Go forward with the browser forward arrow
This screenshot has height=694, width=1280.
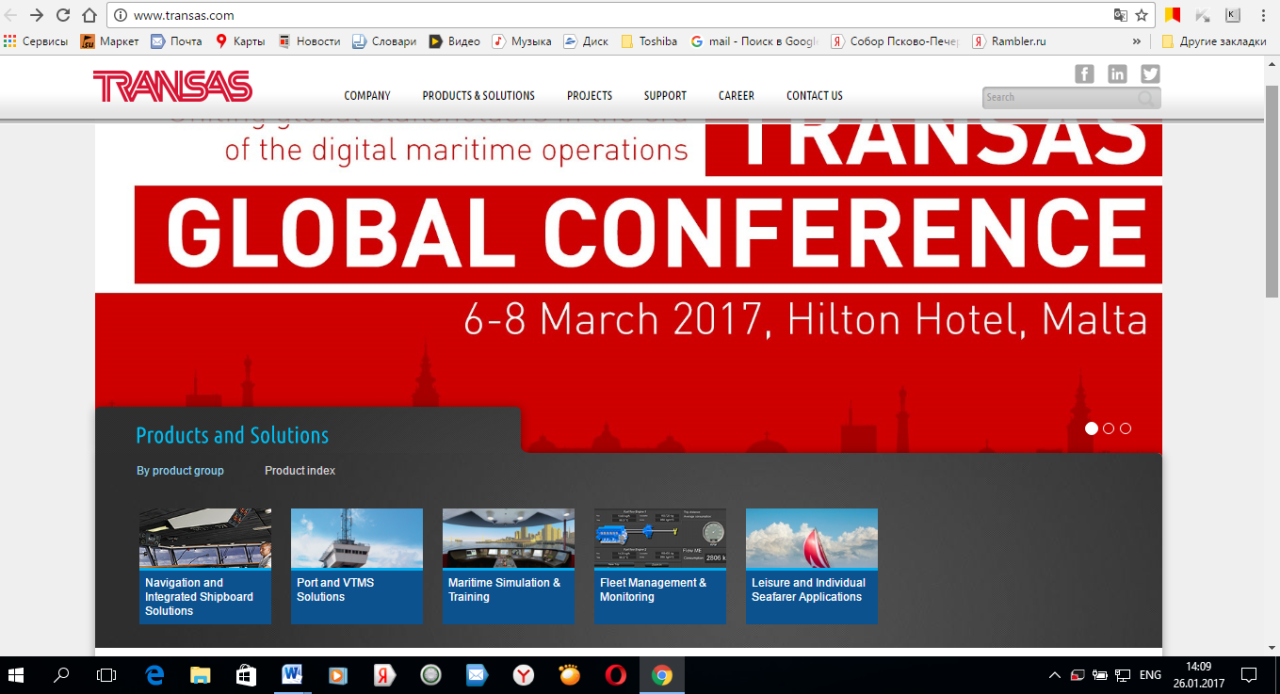click(x=37, y=15)
